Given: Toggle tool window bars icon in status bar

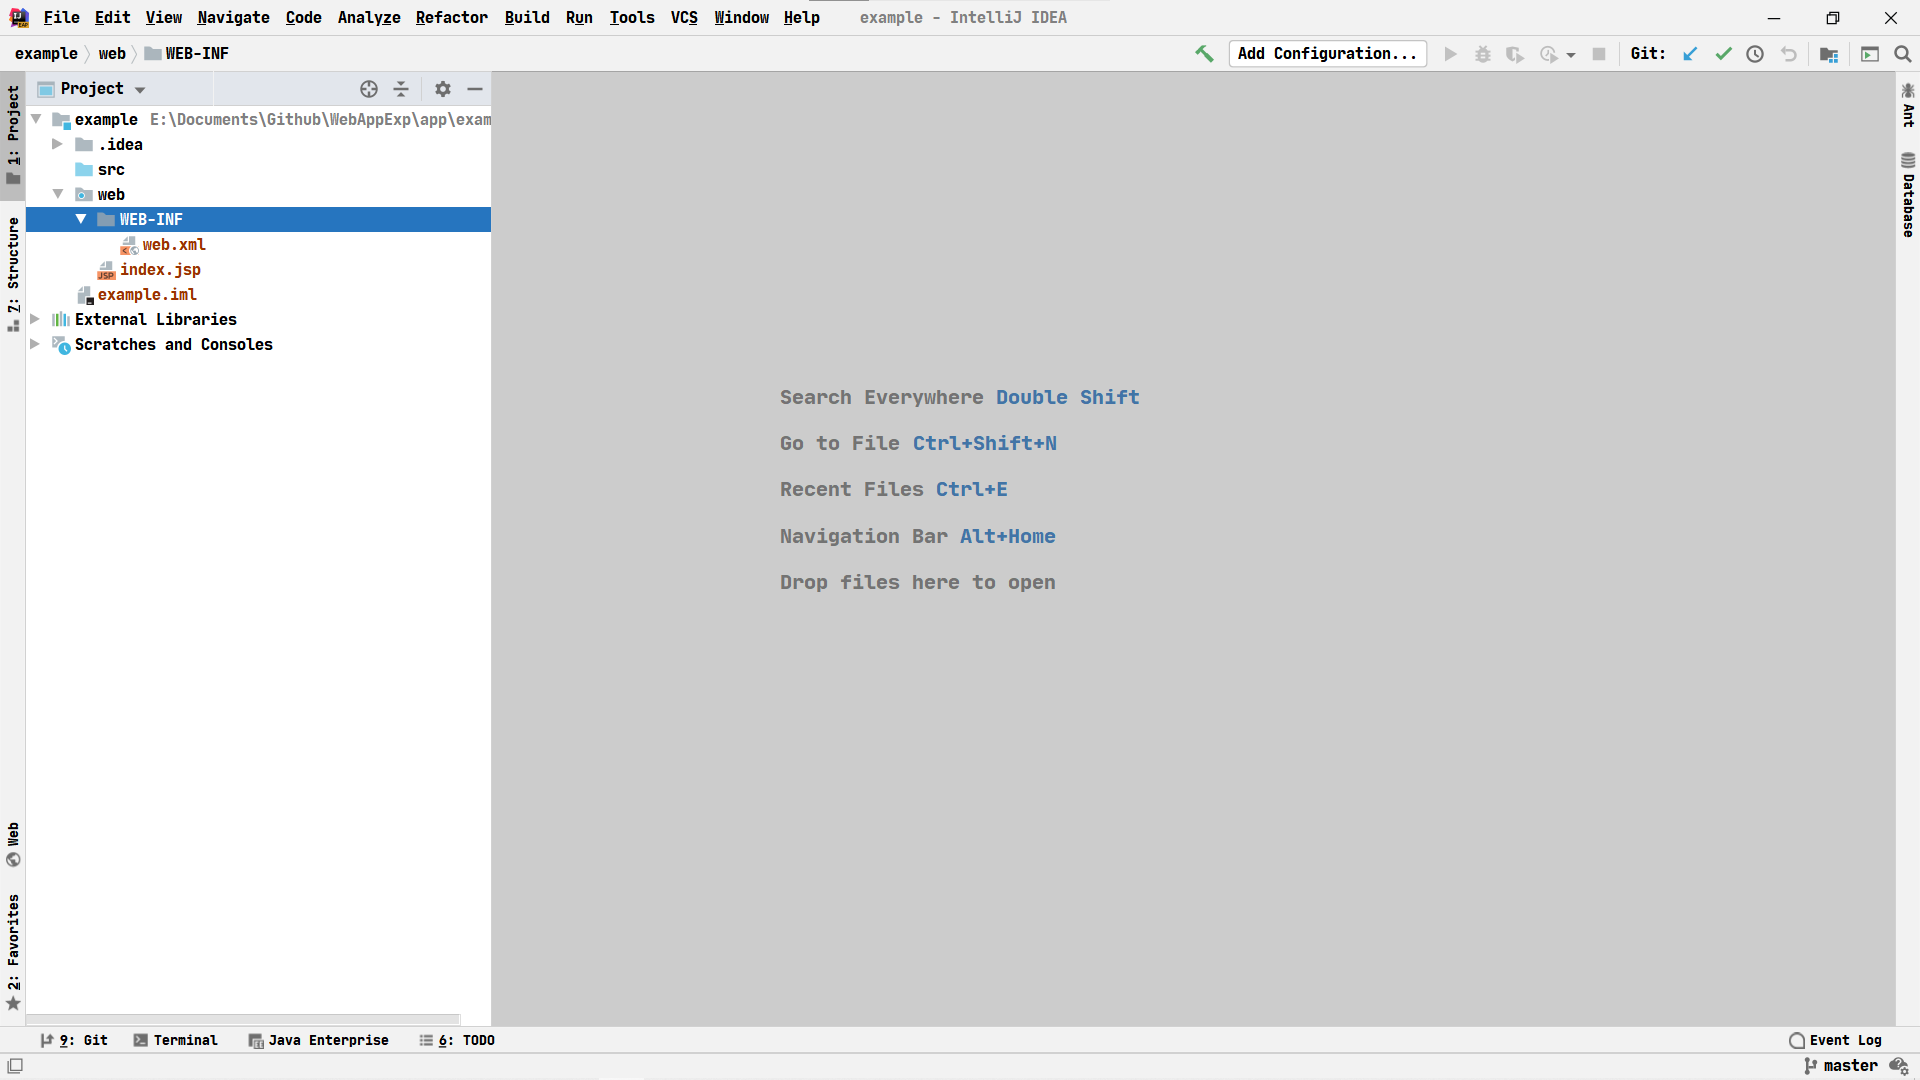Looking at the screenshot, I should [x=15, y=1066].
